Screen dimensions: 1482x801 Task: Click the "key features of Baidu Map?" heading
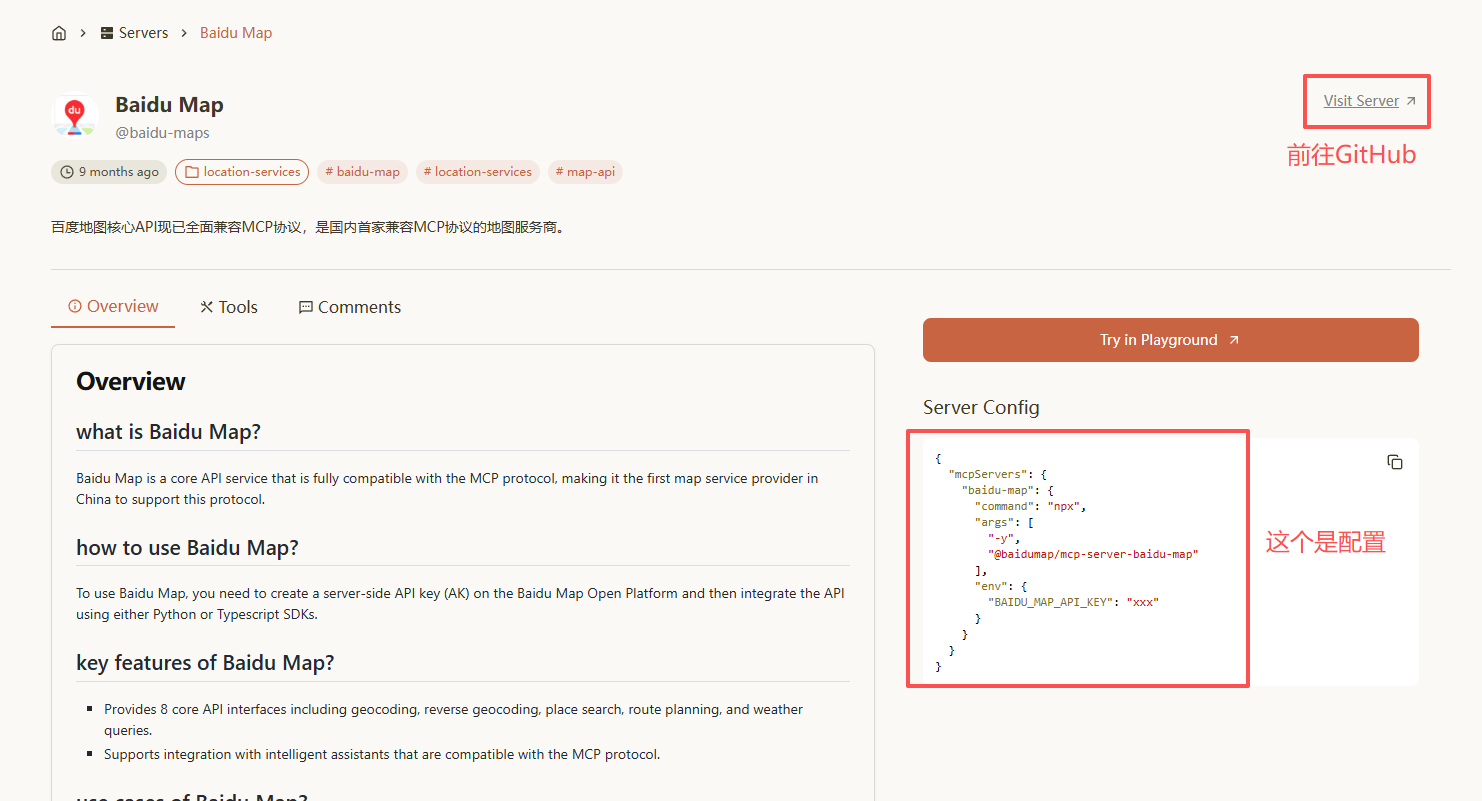pyautogui.click(x=205, y=663)
